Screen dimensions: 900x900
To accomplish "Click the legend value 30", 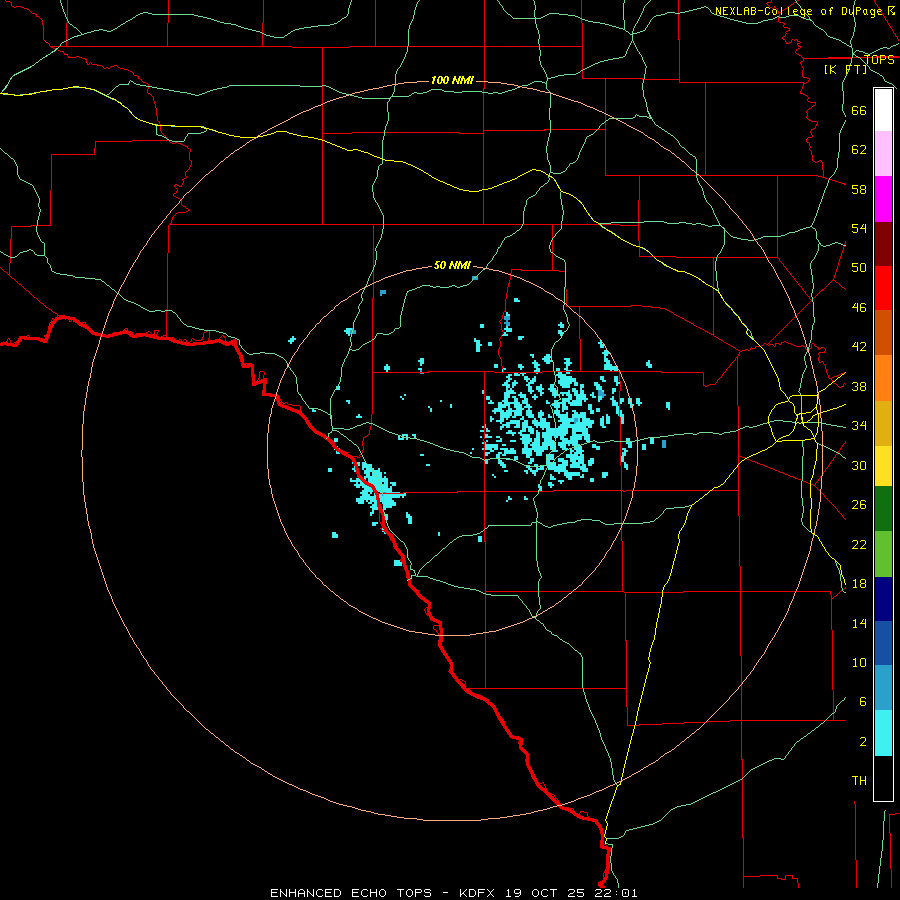I will pos(859,465).
